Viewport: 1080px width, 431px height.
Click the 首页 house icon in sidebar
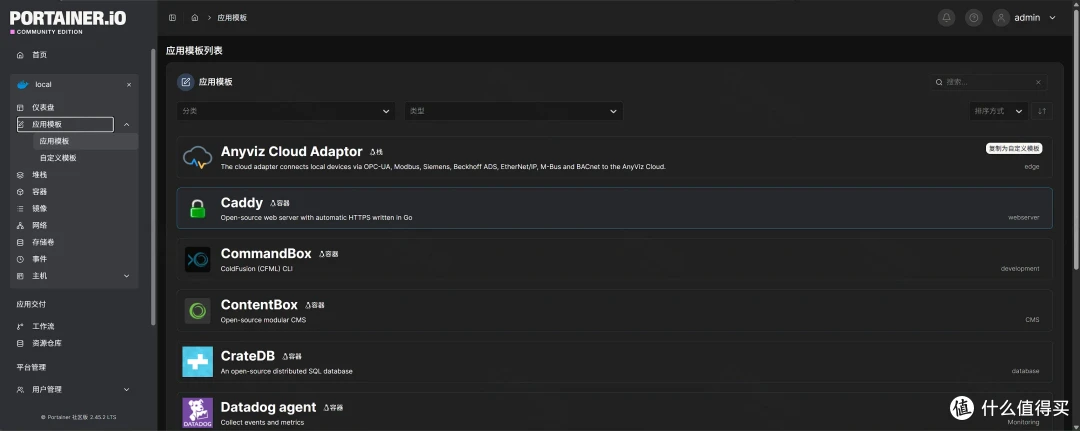tap(20, 54)
